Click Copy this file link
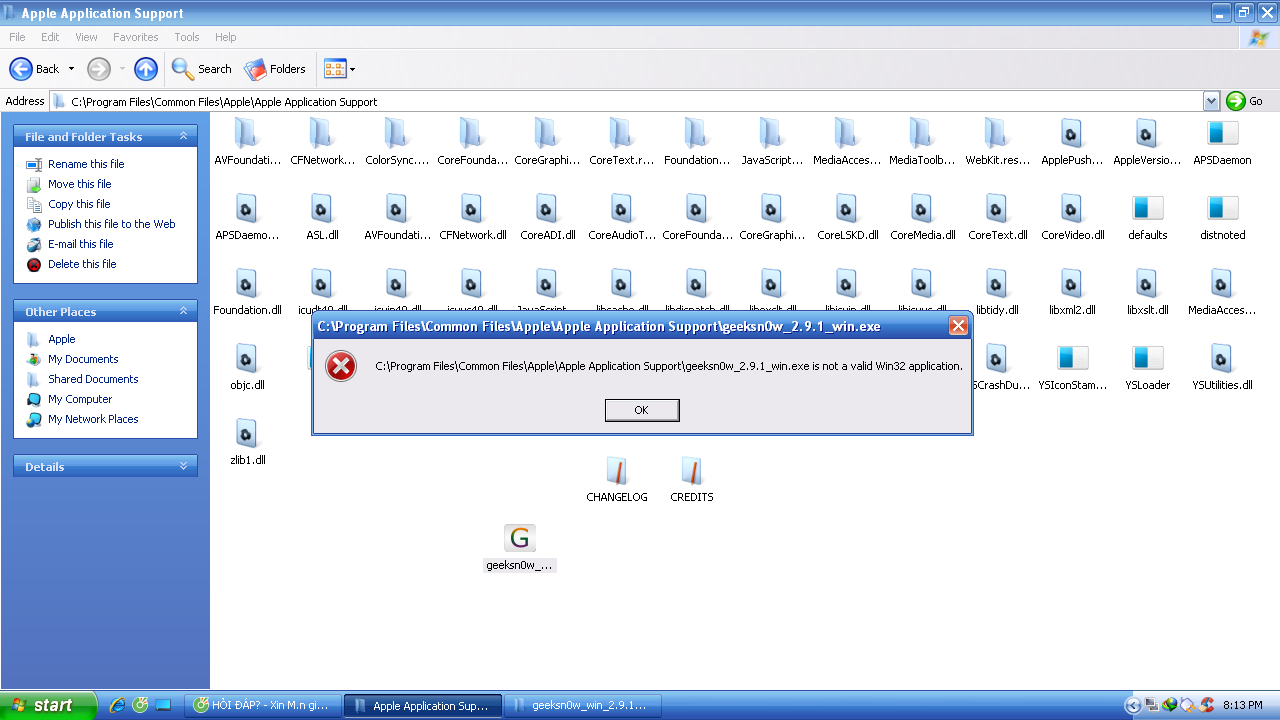The width and height of the screenshot is (1280, 720). tap(79, 204)
